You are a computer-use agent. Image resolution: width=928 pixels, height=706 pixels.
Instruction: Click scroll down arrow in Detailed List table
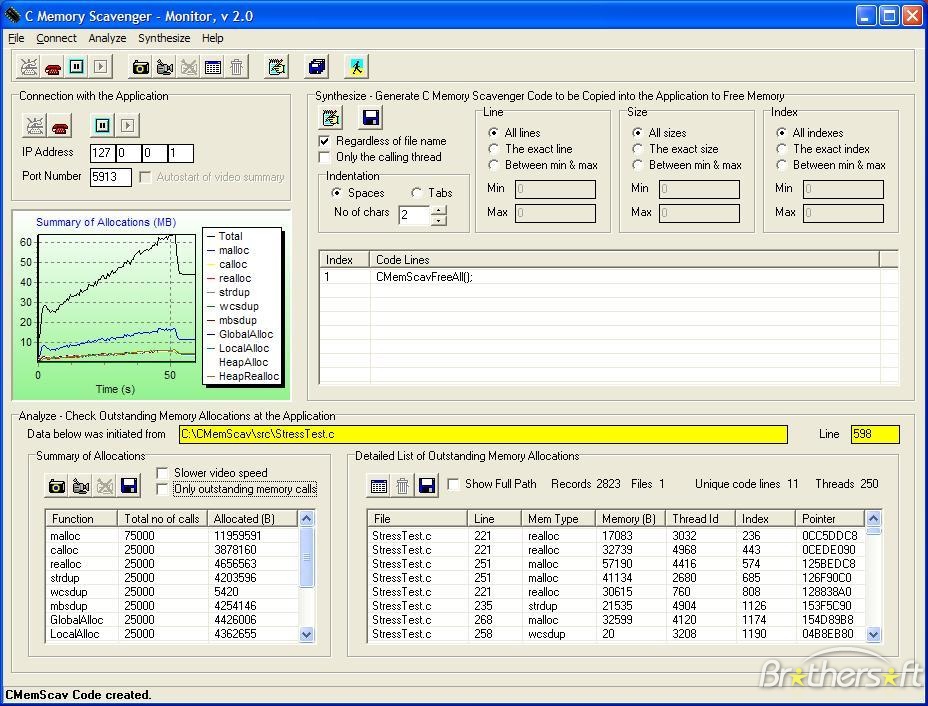click(873, 634)
